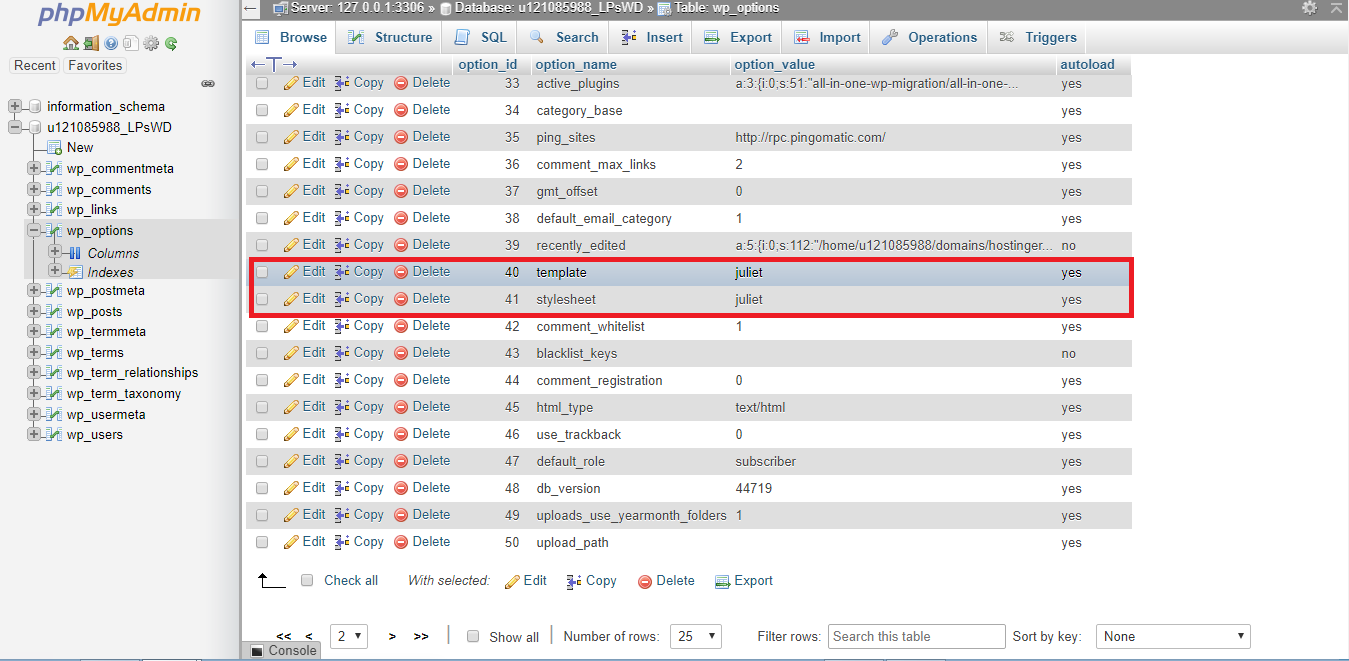1349x661 pixels.
Task: Open page settings gear on breadcrumb bar
Action: coord(1310,8)
